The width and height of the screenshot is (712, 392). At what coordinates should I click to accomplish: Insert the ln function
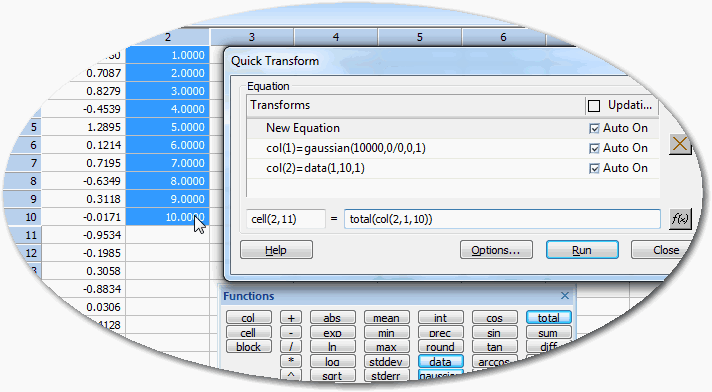coord(332,347)
